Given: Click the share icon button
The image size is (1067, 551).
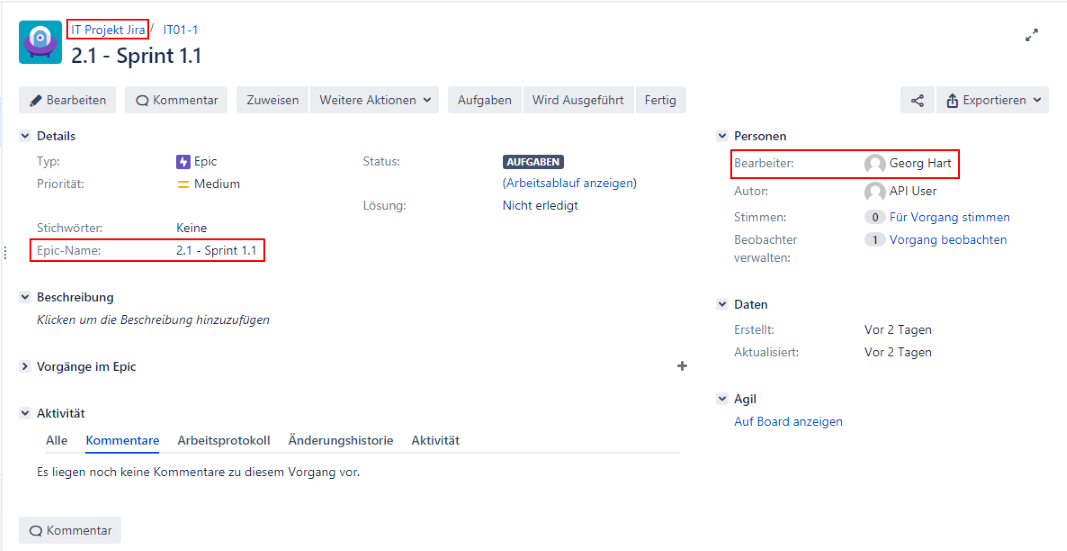Looking at the screenshot, I should 917,100.
